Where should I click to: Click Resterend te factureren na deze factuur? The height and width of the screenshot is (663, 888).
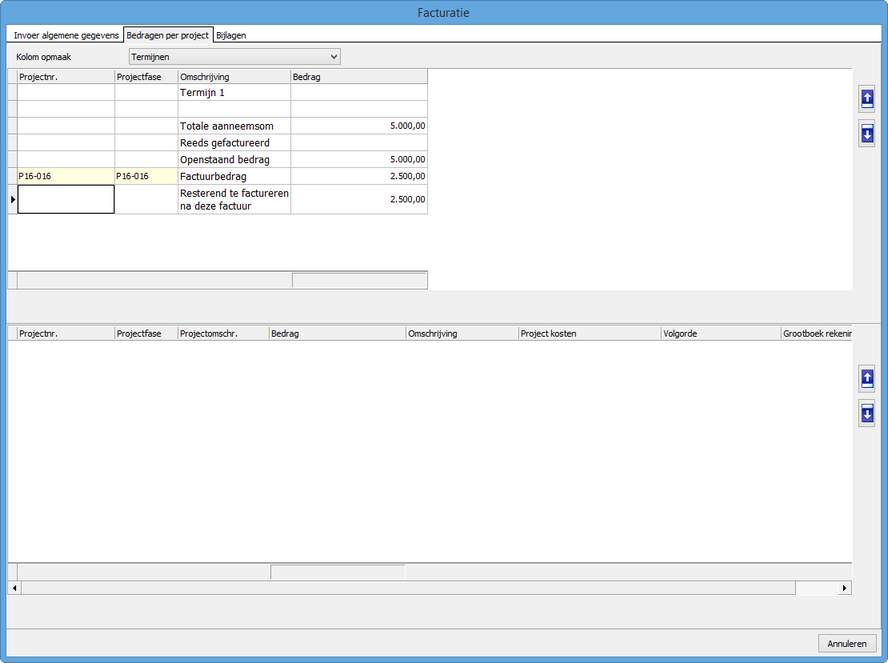point(234,199)
